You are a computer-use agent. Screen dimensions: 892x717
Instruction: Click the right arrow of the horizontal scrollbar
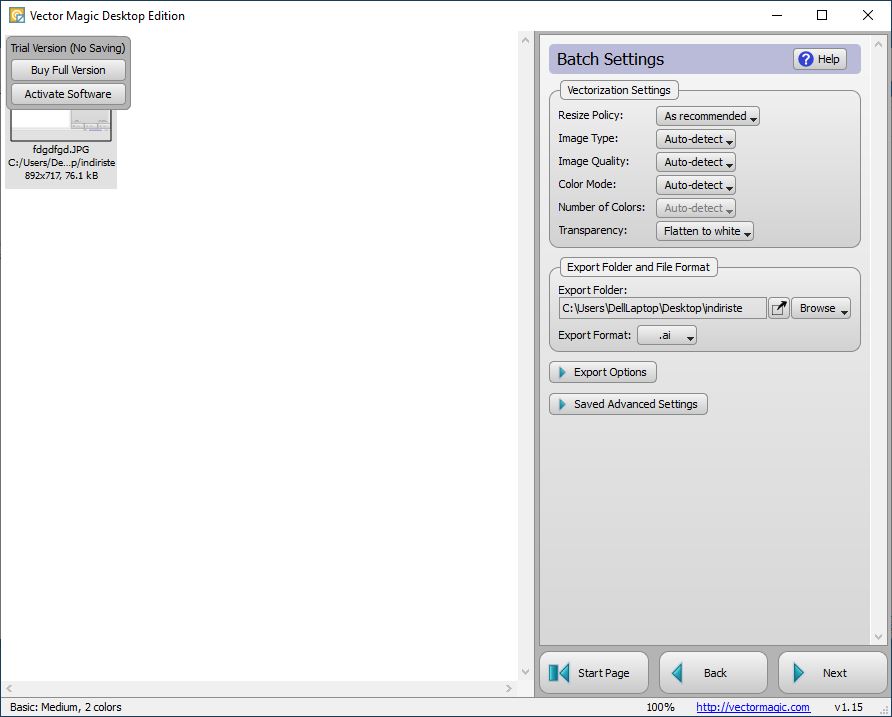pyautogui.click(x=509, y=689)
